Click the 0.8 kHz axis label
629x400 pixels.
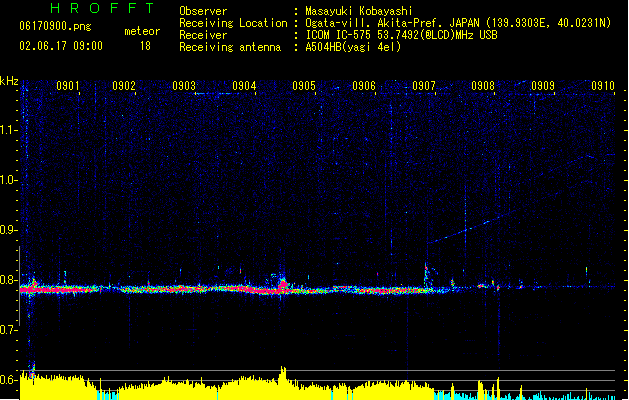8,280
